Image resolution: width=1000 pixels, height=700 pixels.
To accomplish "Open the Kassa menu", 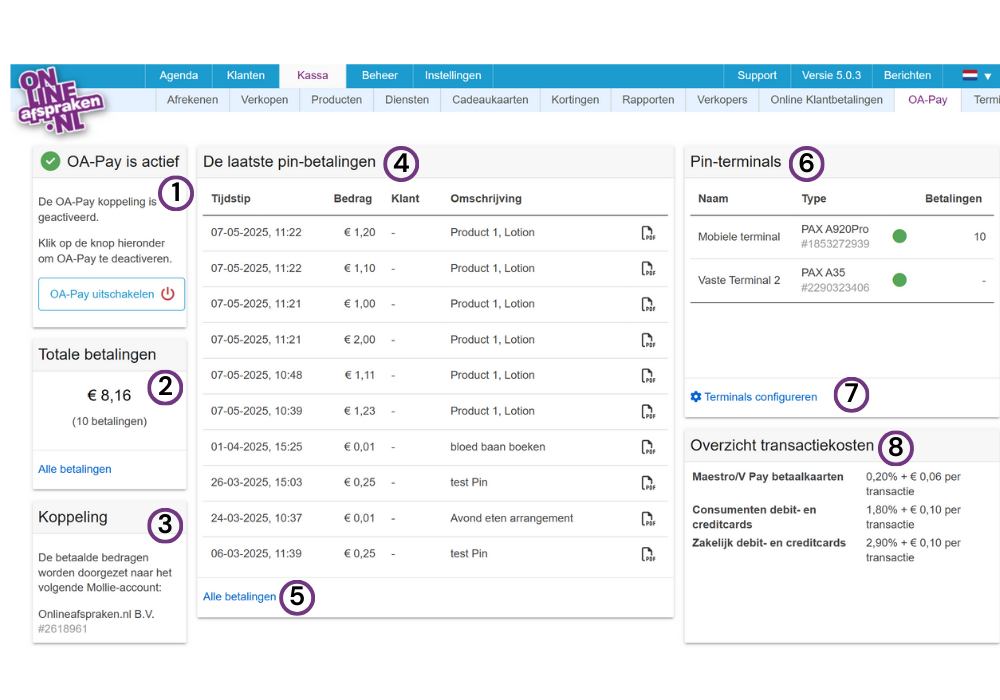I will tap(312, 74).
